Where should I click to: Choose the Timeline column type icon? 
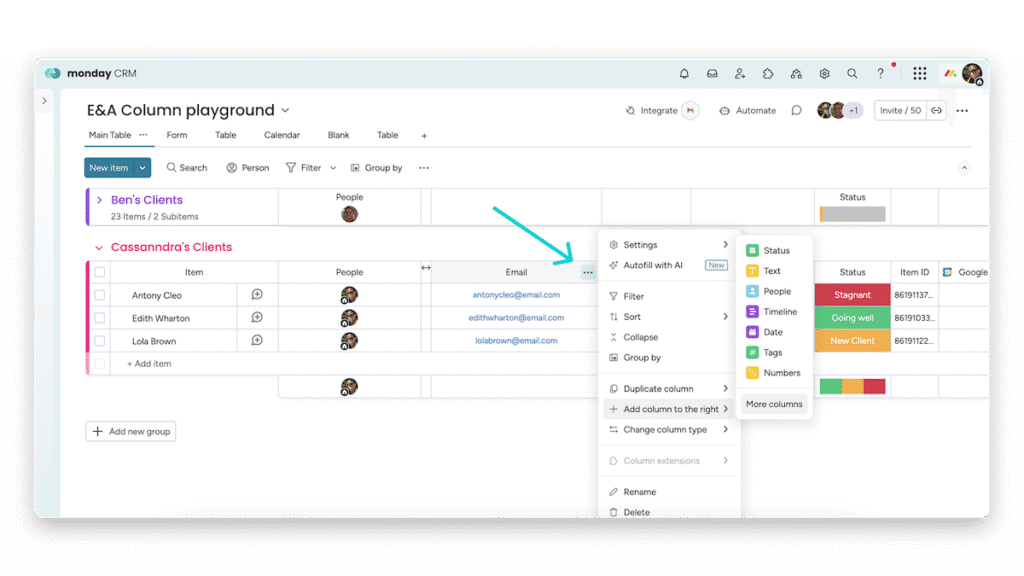[x=752, y=312]
